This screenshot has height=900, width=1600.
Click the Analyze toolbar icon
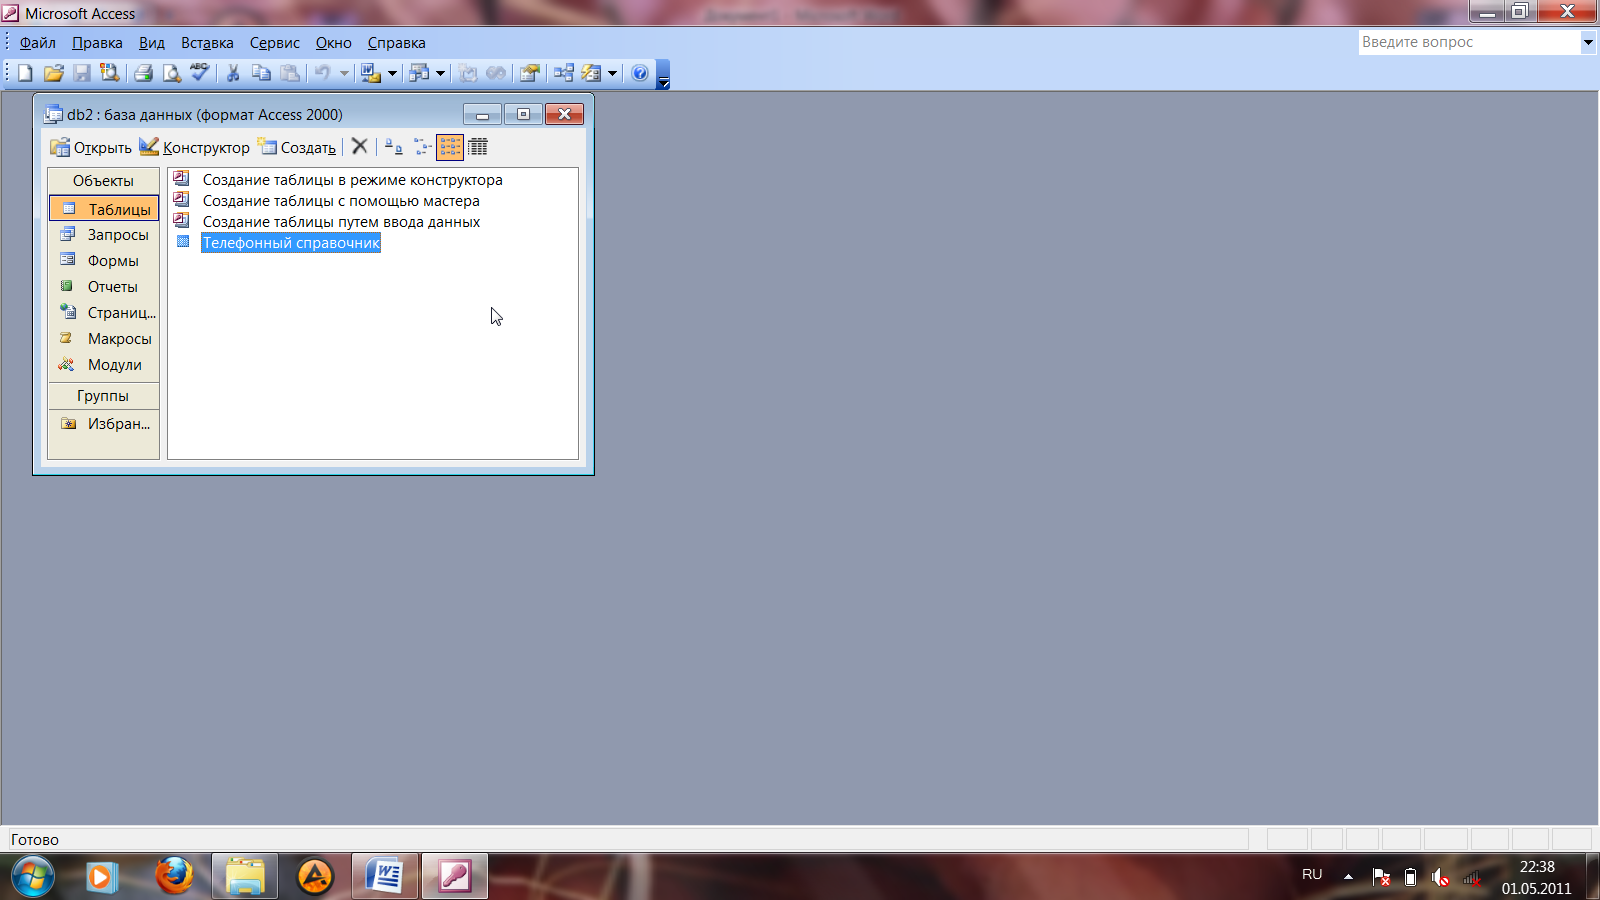pos(419,73)
